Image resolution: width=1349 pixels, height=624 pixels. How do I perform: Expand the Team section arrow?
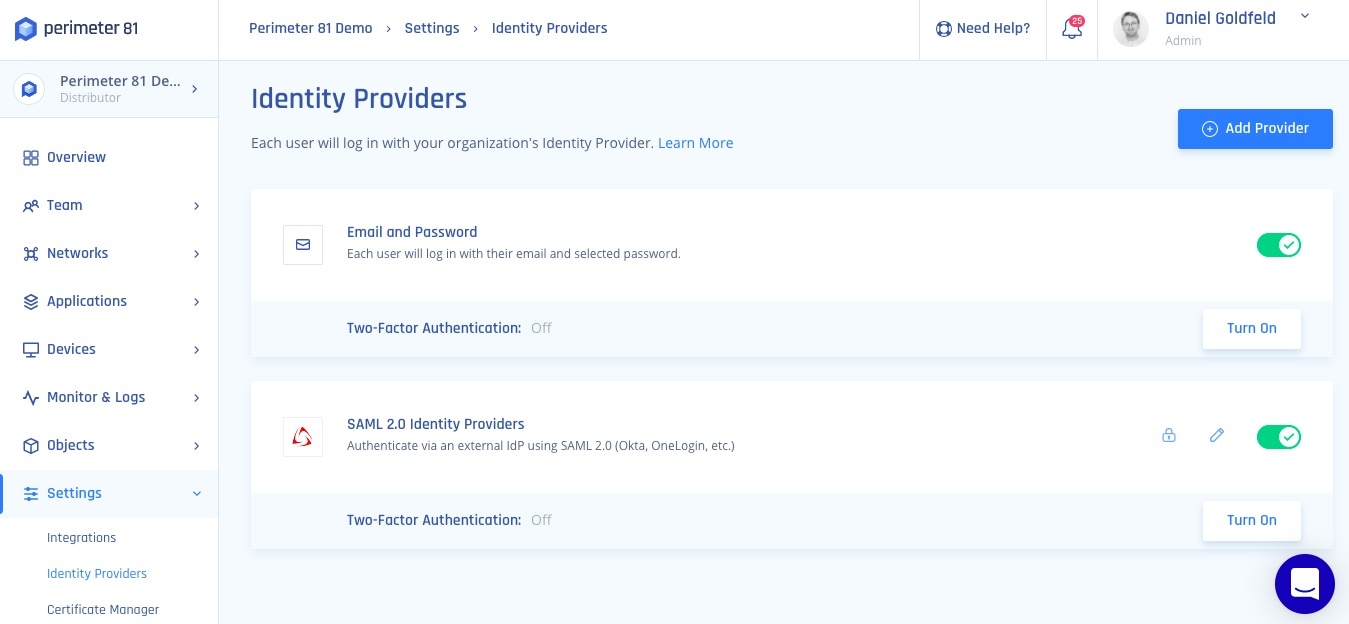pos(197,206)
